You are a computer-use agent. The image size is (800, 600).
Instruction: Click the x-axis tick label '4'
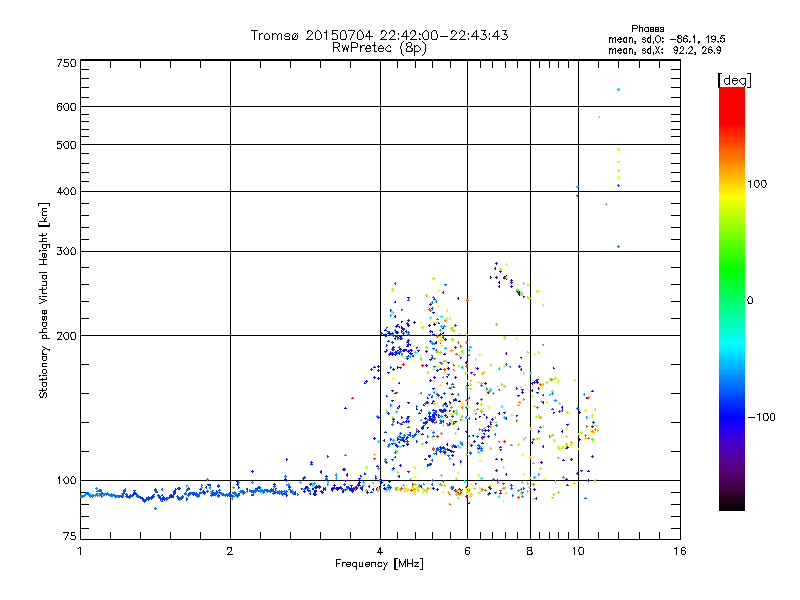[380, 551]
